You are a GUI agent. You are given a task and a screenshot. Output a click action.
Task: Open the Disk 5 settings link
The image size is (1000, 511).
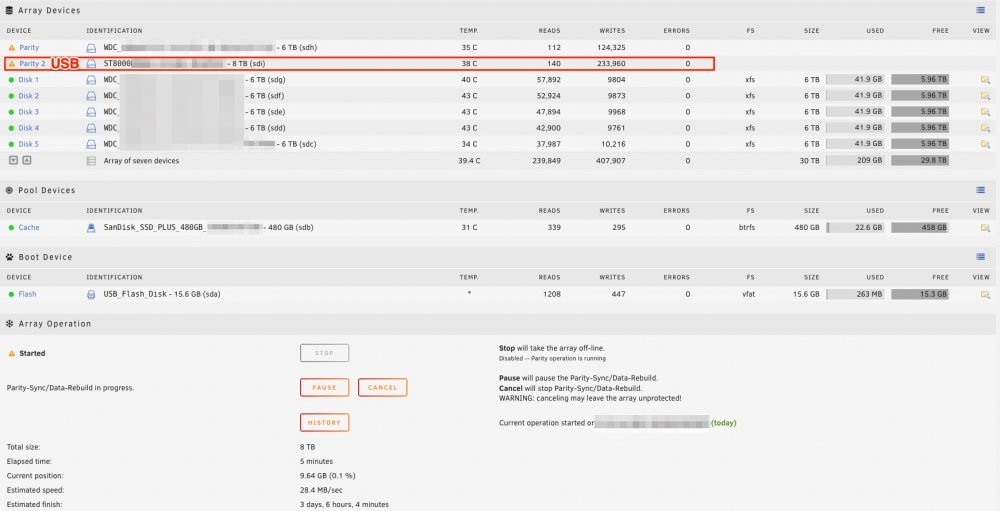click(x=29, y=144)
